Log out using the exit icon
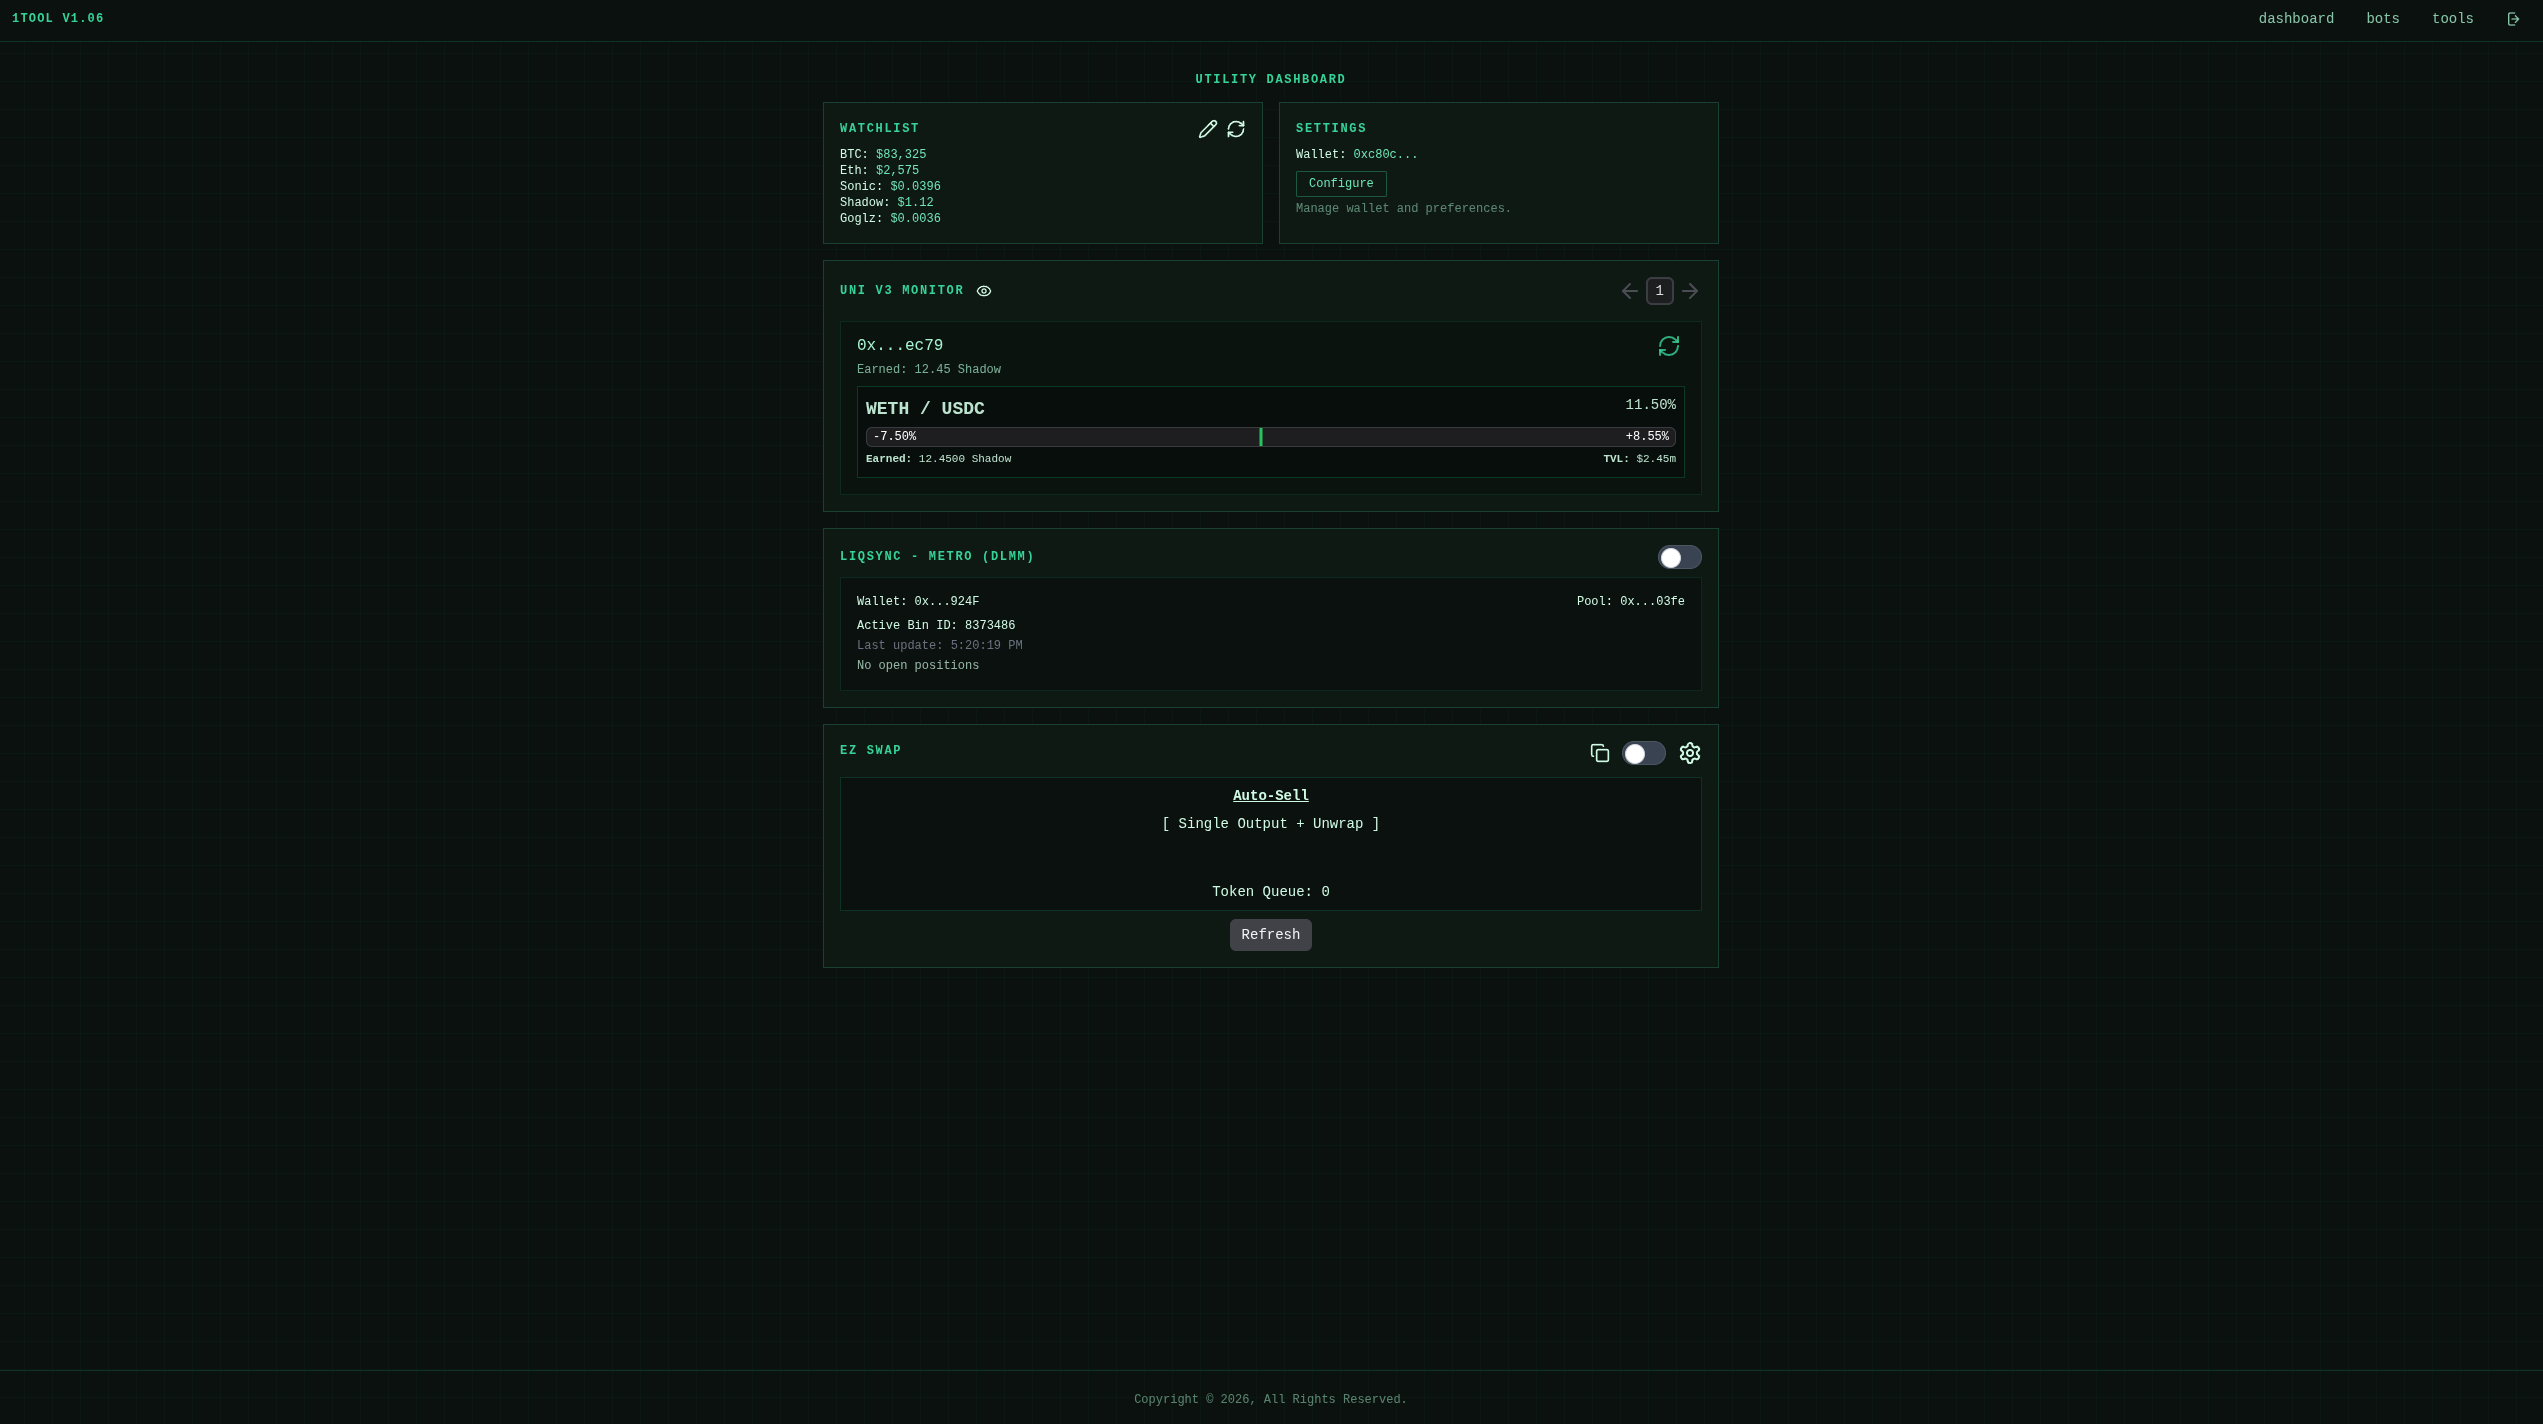 [x=2513, y=19]
